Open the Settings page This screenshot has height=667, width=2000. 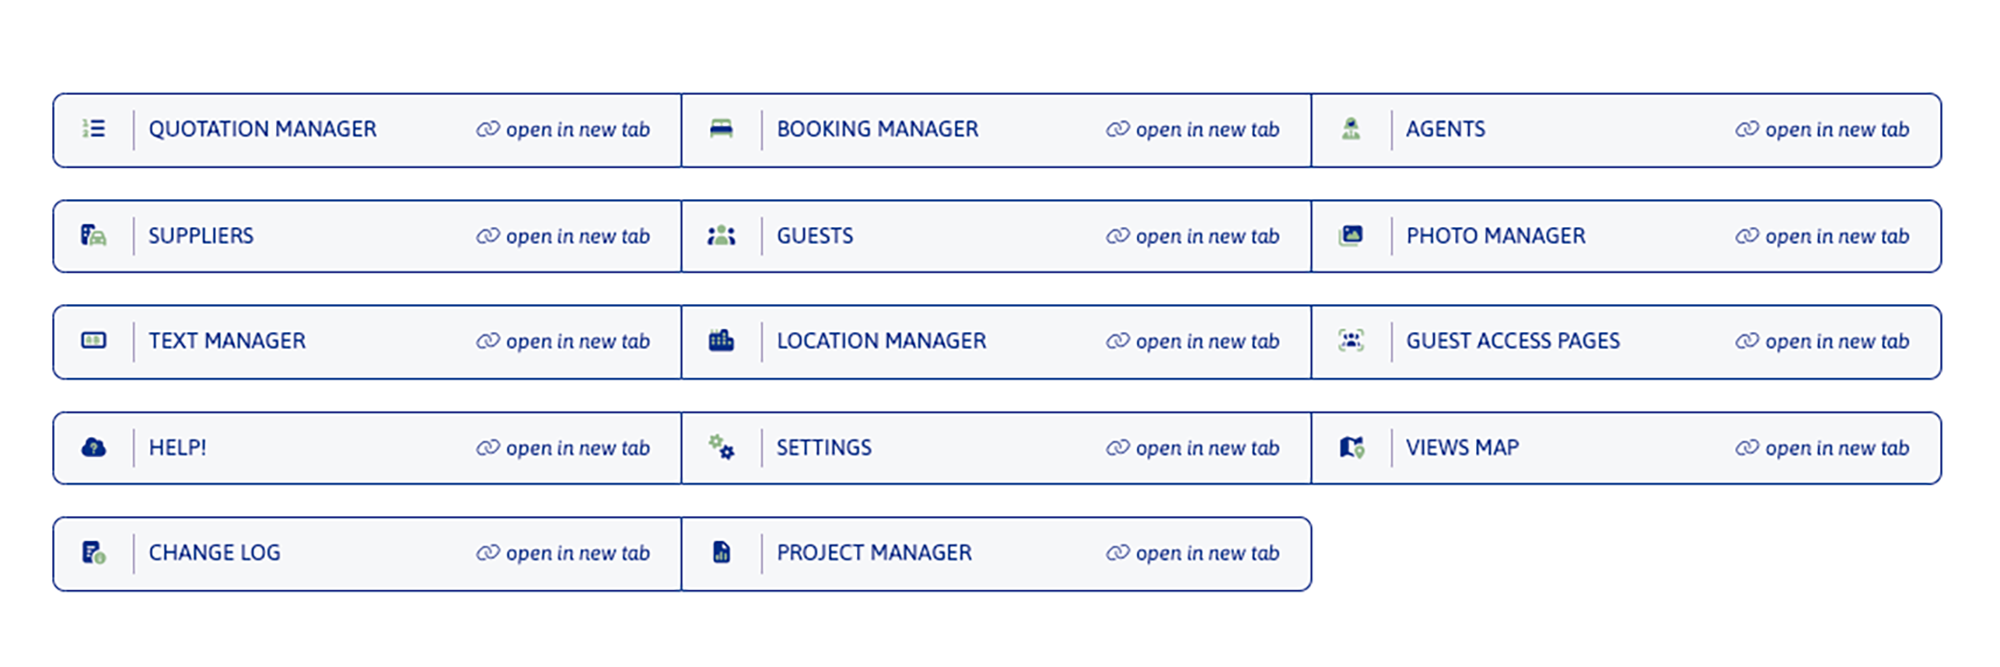pos(824,447)
